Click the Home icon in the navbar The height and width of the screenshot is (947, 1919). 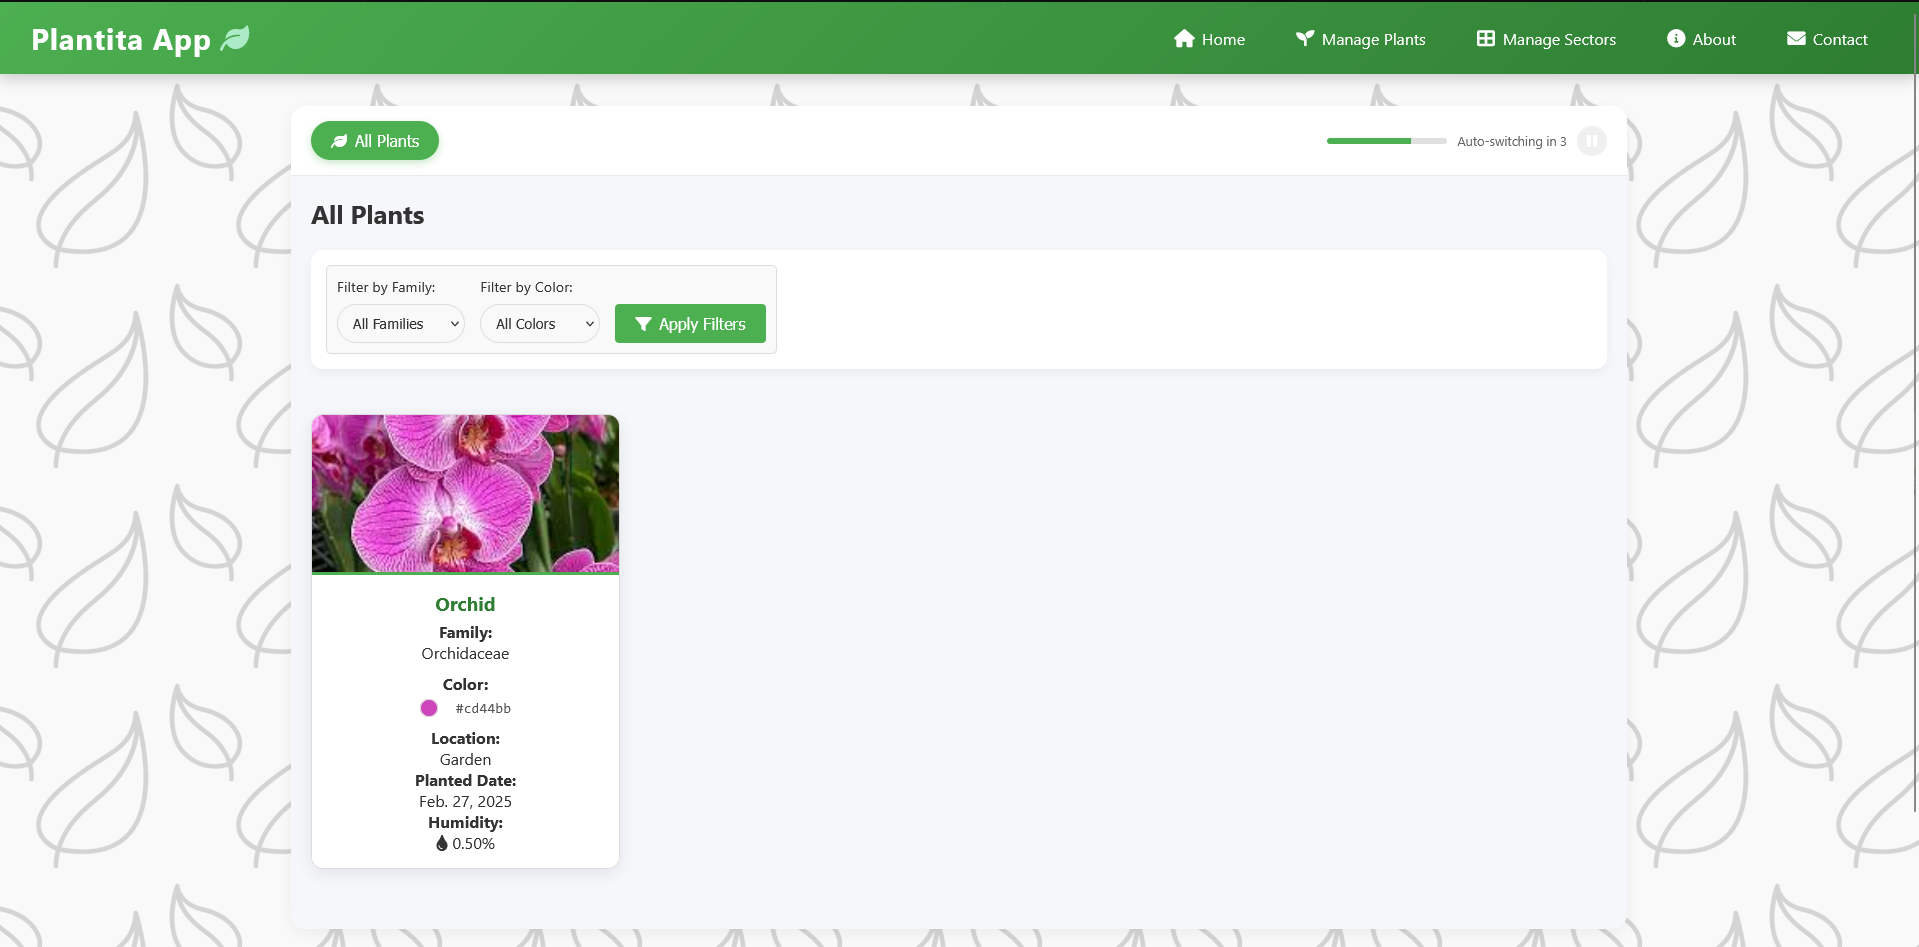coord(1183,39)
